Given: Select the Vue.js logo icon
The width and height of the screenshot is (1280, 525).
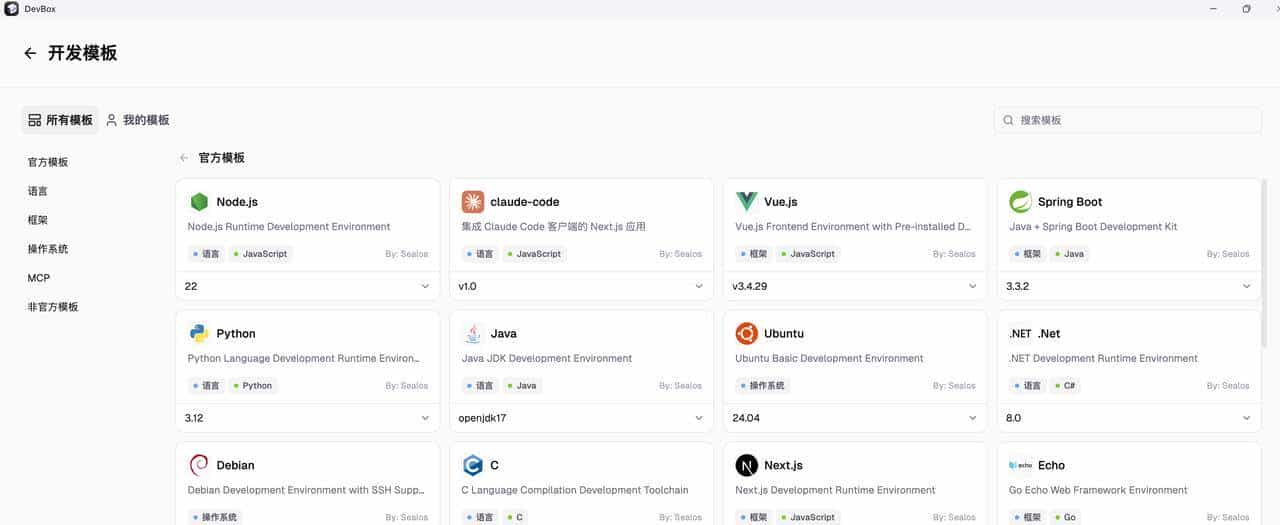Looking at the screenshot, I should tap(746, 202).
